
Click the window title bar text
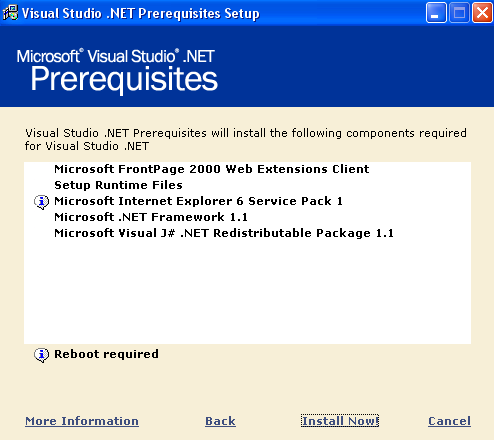coord(141,13)
